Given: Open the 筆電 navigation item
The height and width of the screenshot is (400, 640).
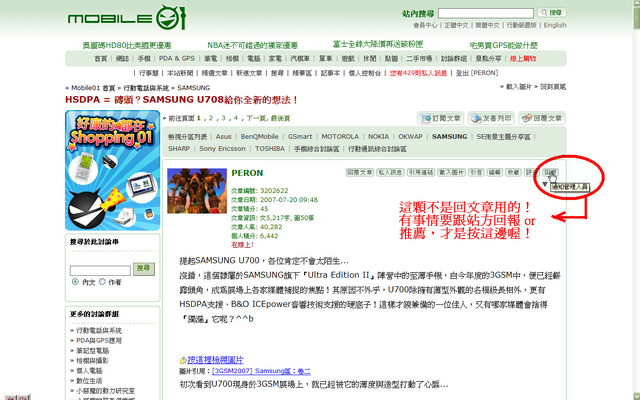Looking at the screenshot, I should (x=210, y=59).
